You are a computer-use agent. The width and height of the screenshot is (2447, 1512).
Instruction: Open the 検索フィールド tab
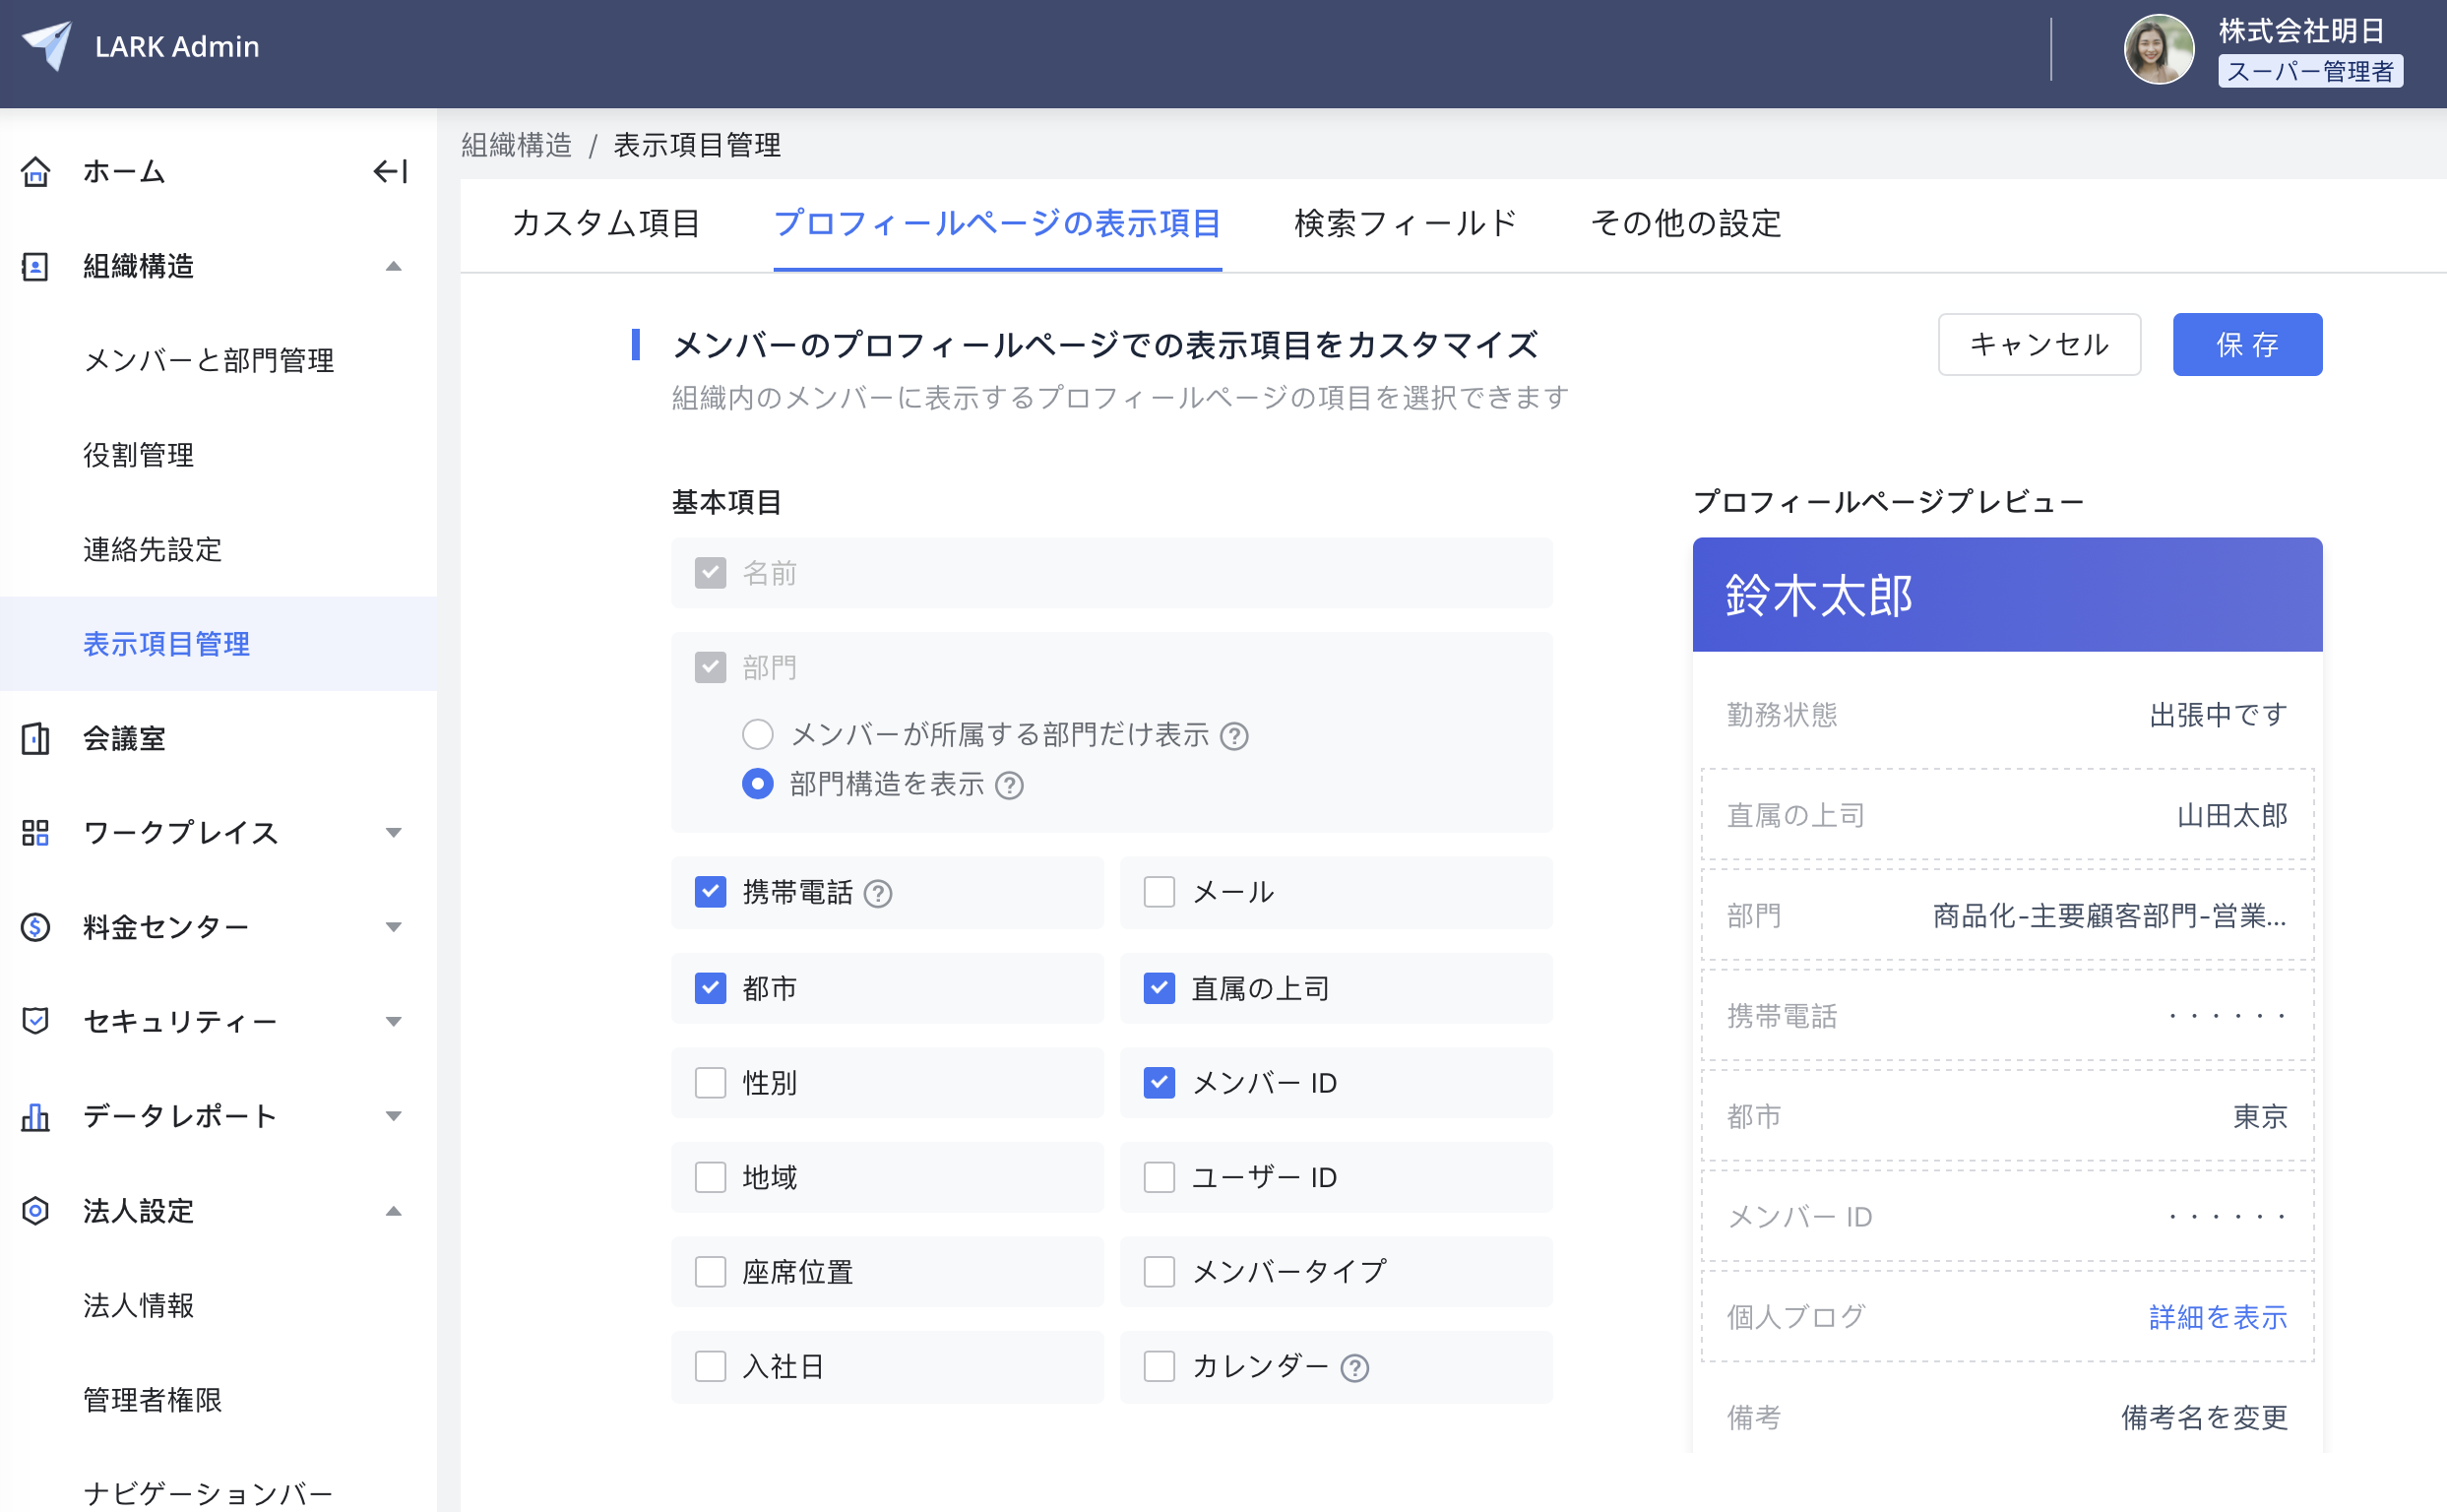coord(1404,224)
